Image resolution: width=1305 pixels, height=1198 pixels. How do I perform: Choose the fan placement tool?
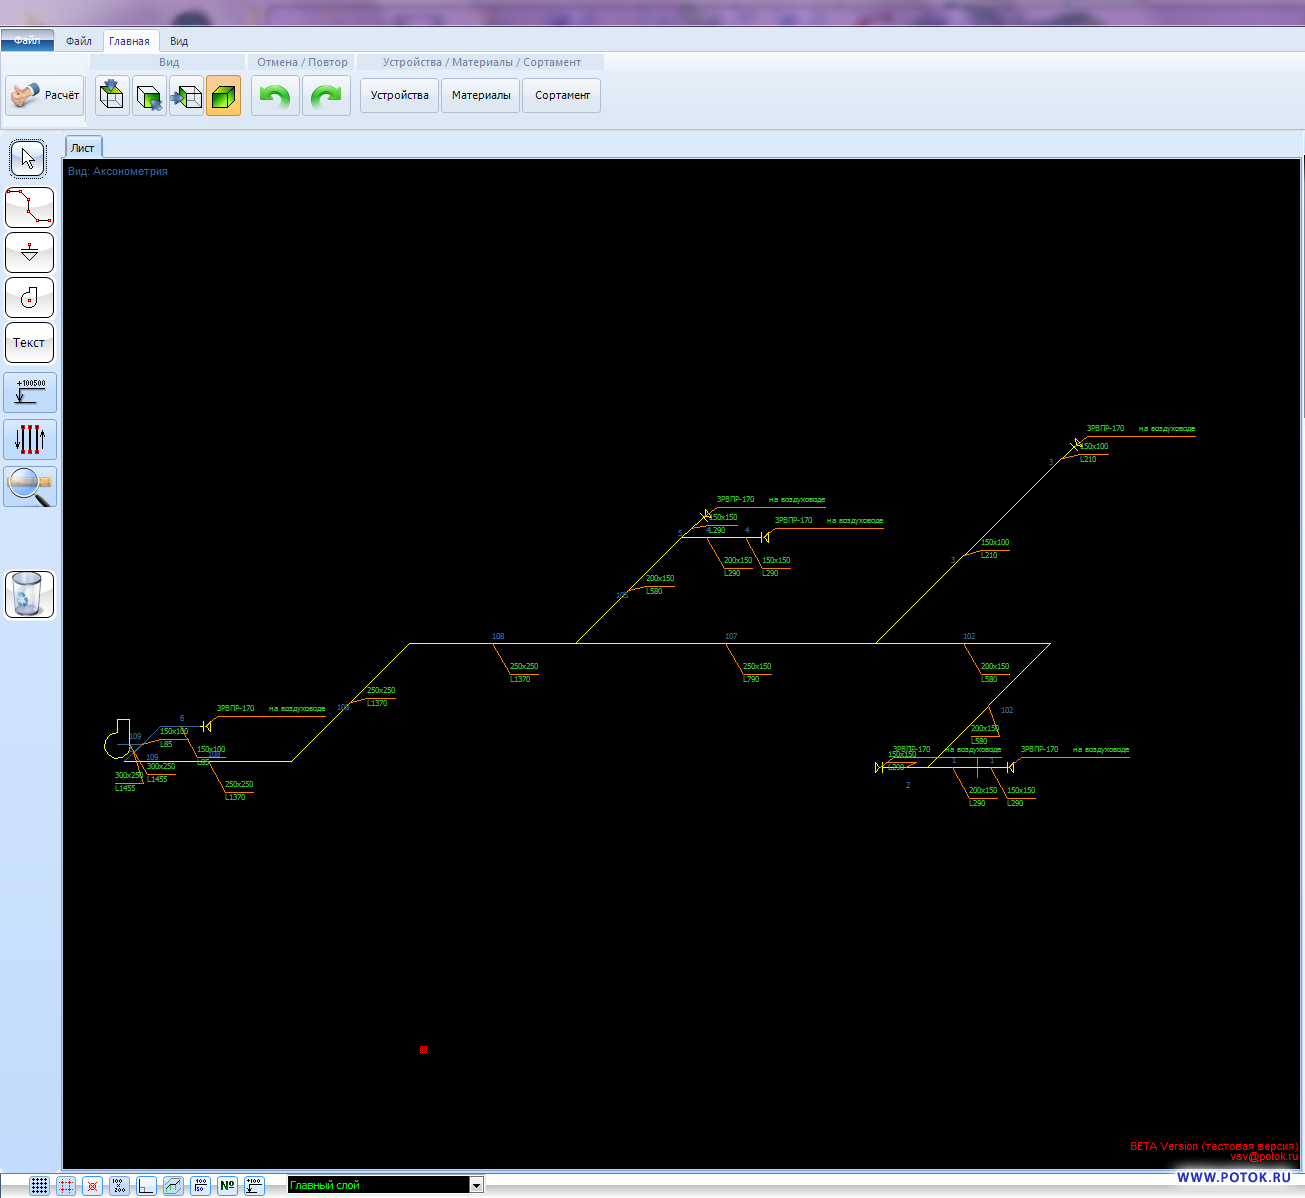tap(29, 297)
